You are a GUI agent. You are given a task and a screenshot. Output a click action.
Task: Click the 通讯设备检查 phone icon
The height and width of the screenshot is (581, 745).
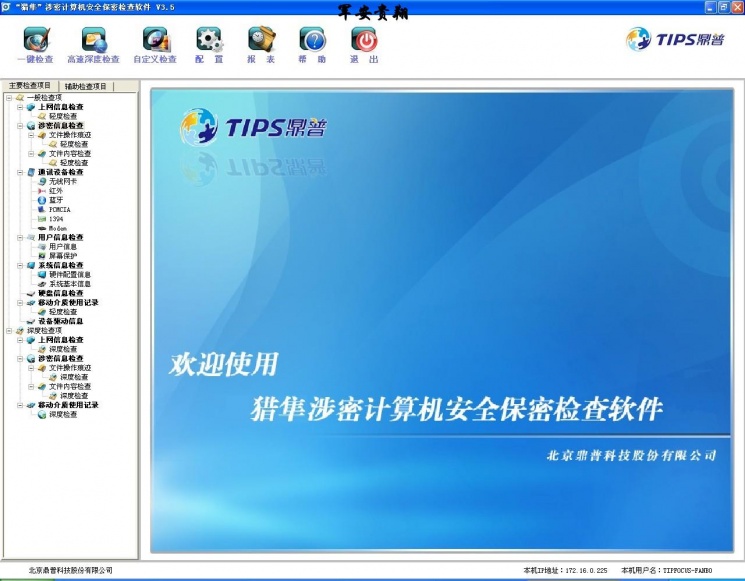pos(31,172)
